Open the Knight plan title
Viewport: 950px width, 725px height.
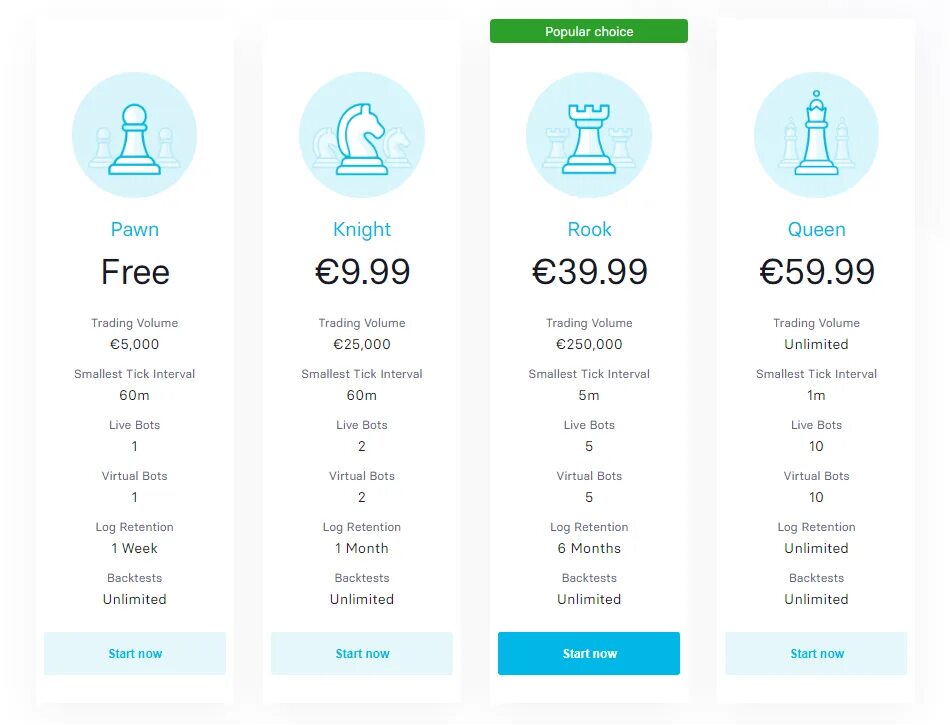362,230
